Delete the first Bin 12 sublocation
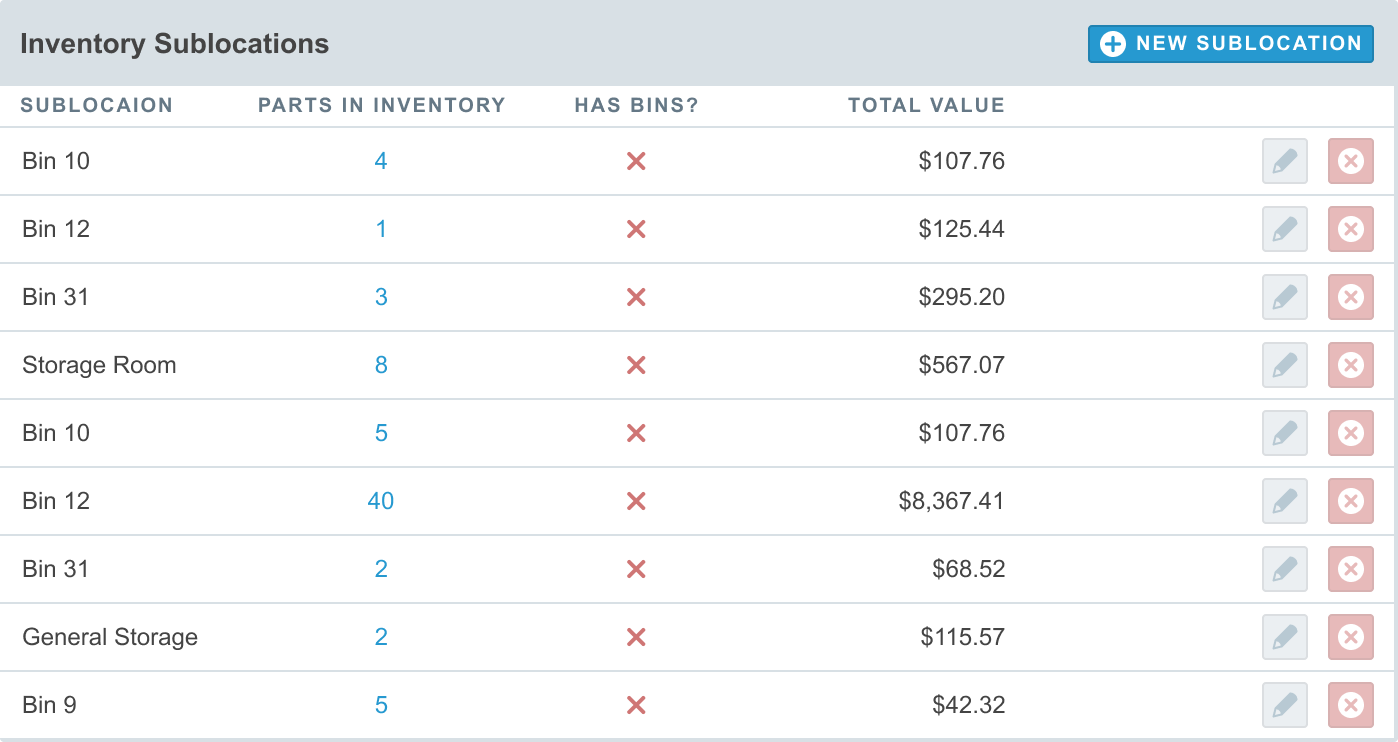Screen dimensions: 1398x742 pyautogui.click(x=1350, y=229)
